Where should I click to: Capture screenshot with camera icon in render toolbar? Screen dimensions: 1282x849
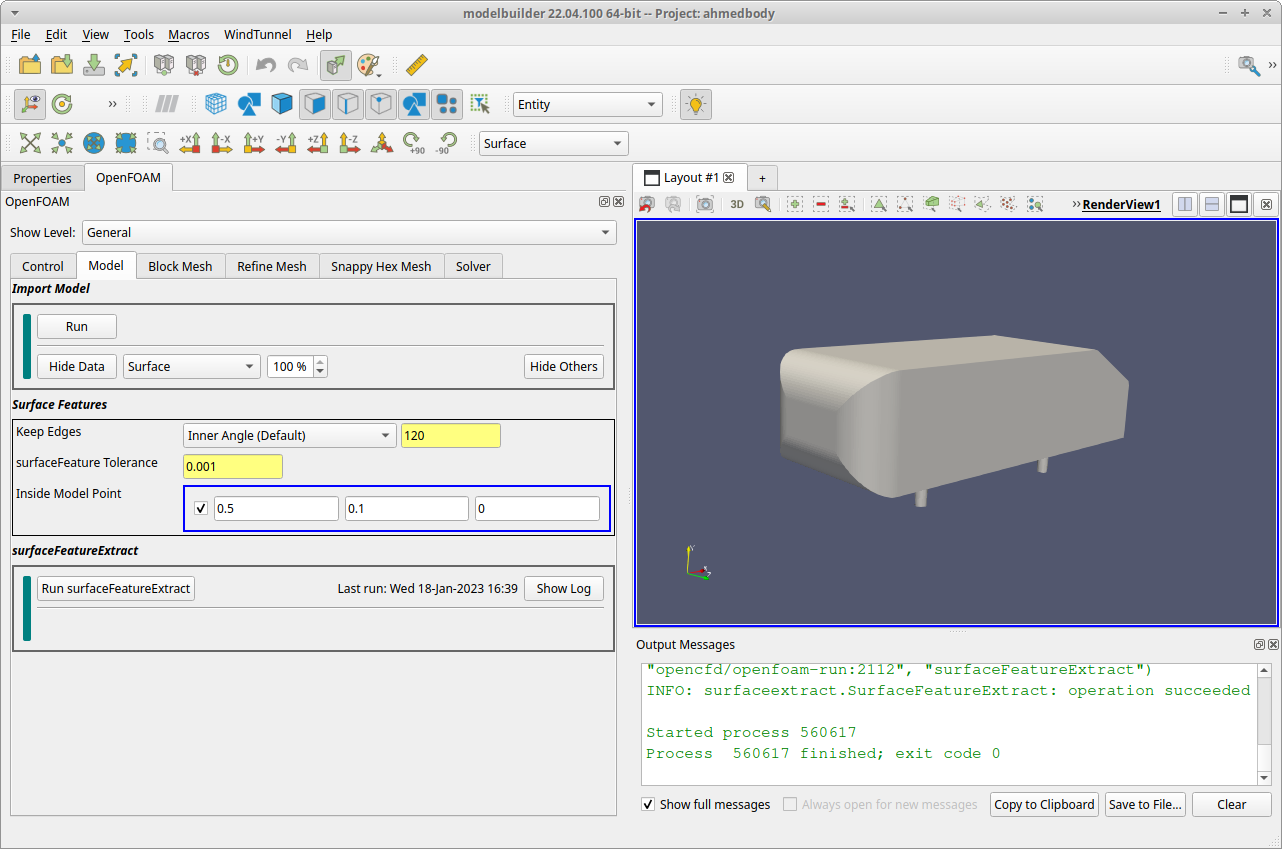[x=705, y=204]
